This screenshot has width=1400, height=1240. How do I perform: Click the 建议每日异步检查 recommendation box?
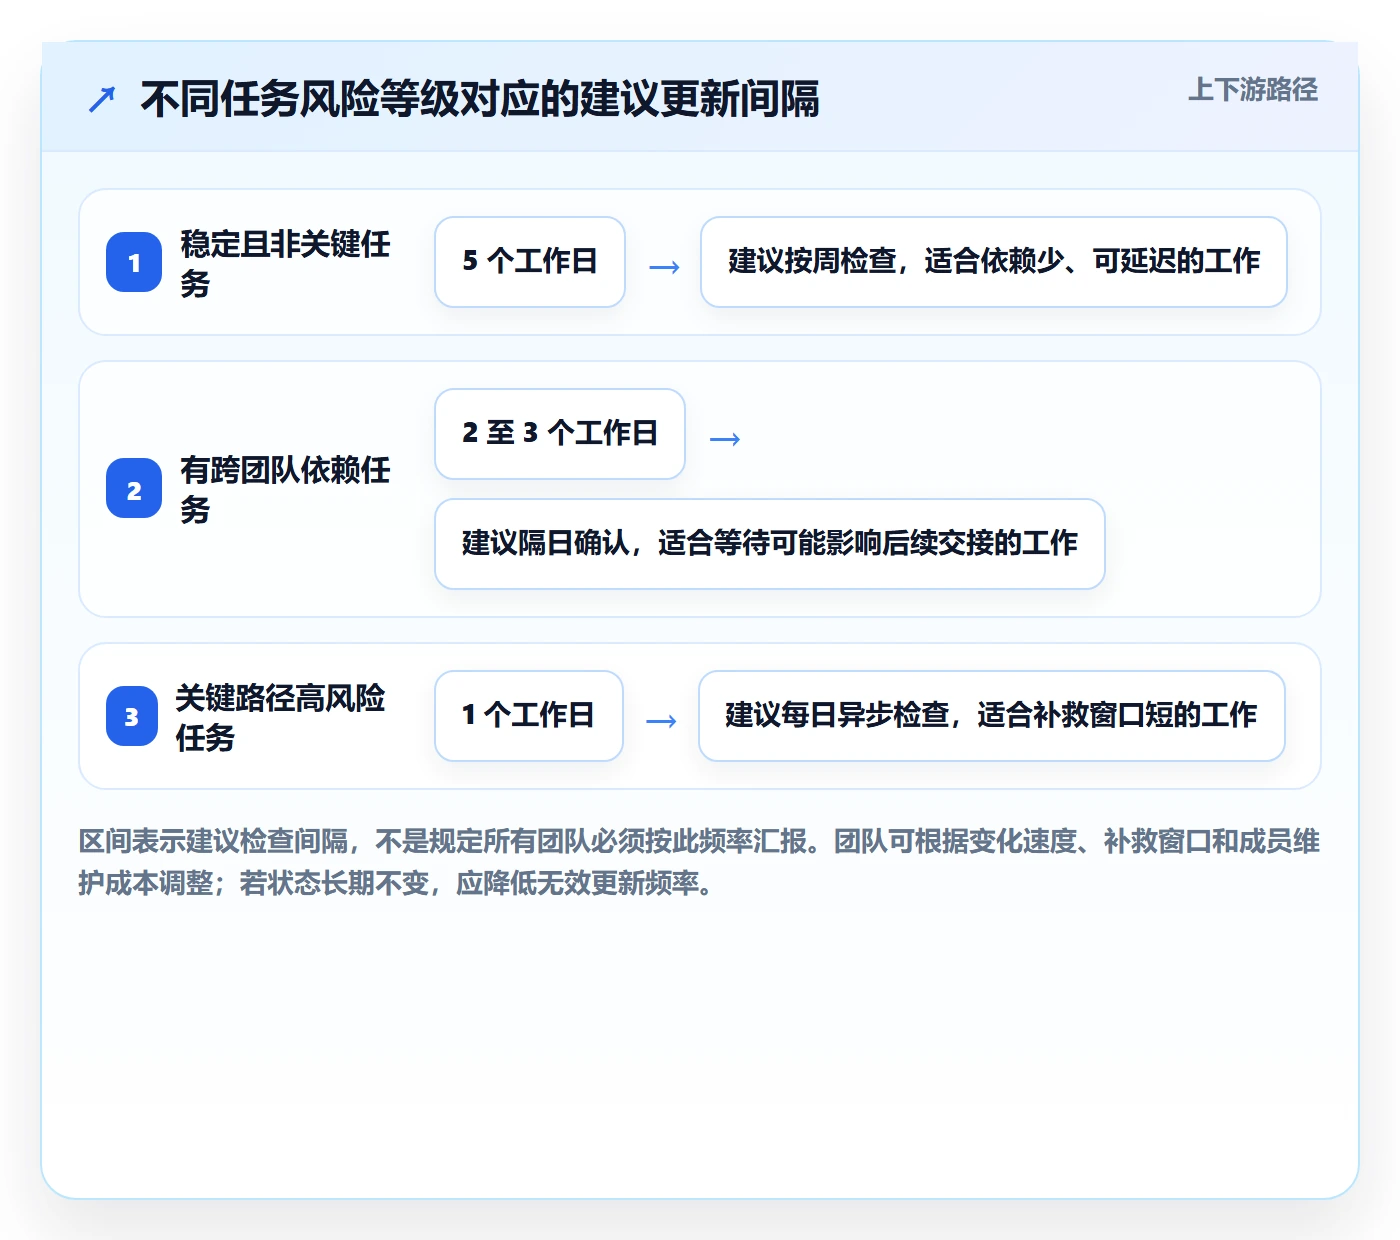(992, 716)
